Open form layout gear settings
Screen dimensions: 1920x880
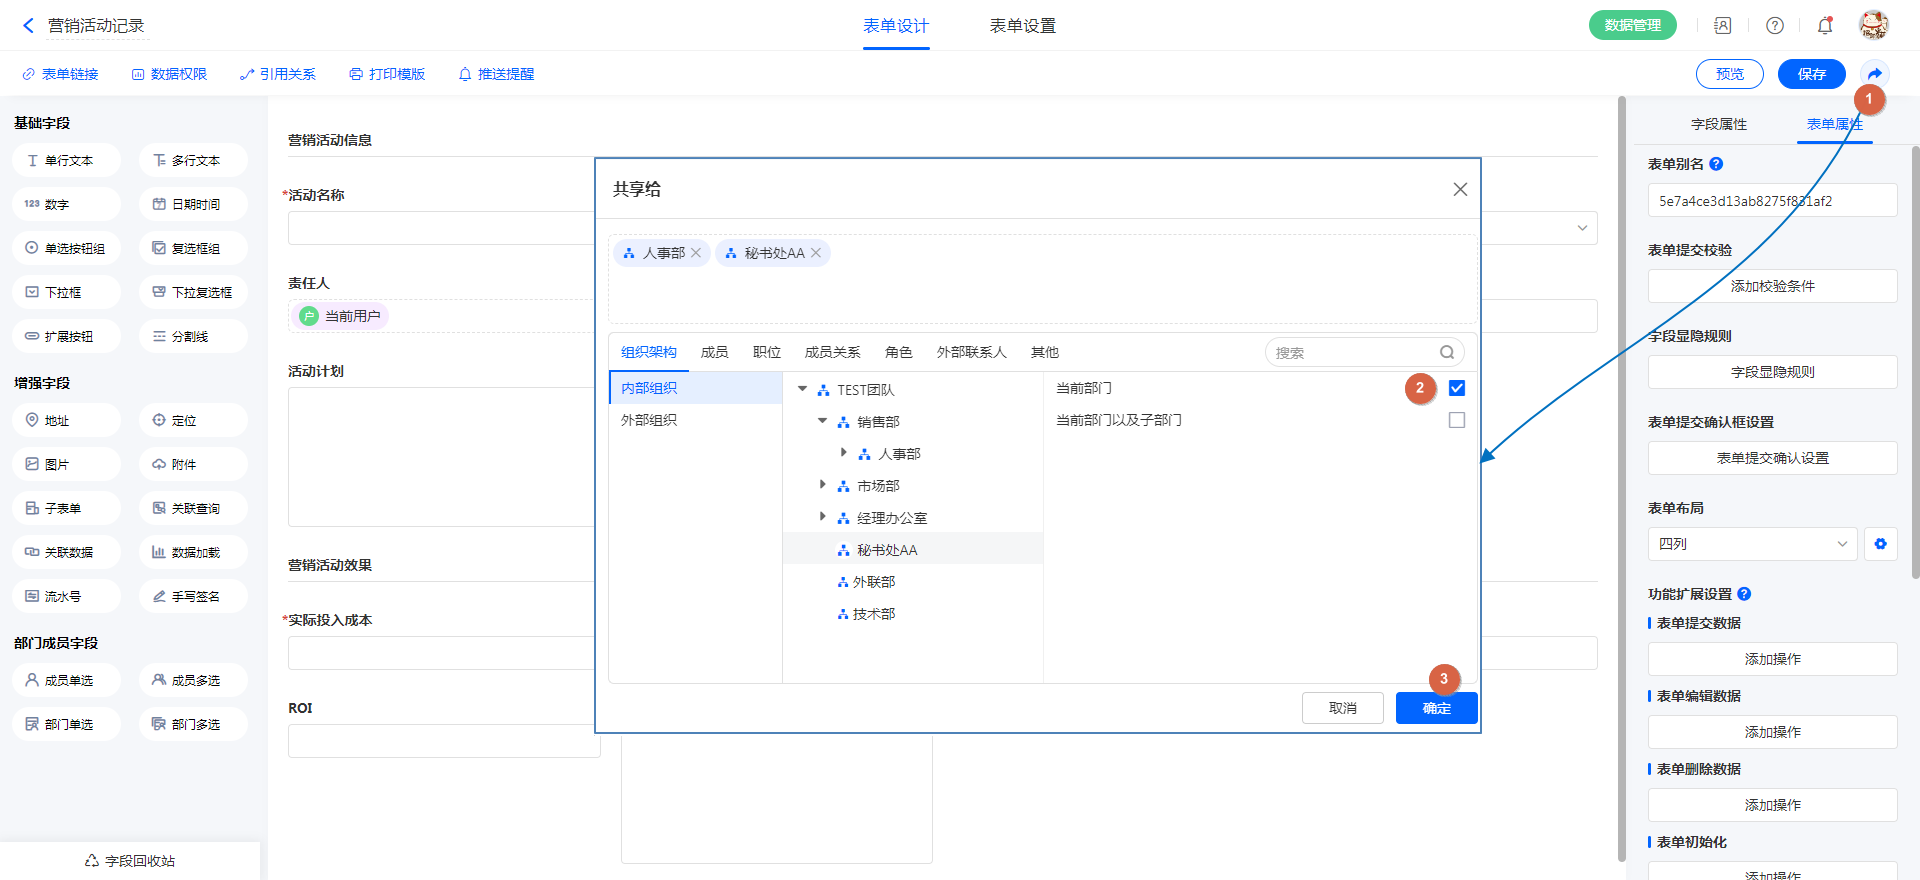point(1881,544)
